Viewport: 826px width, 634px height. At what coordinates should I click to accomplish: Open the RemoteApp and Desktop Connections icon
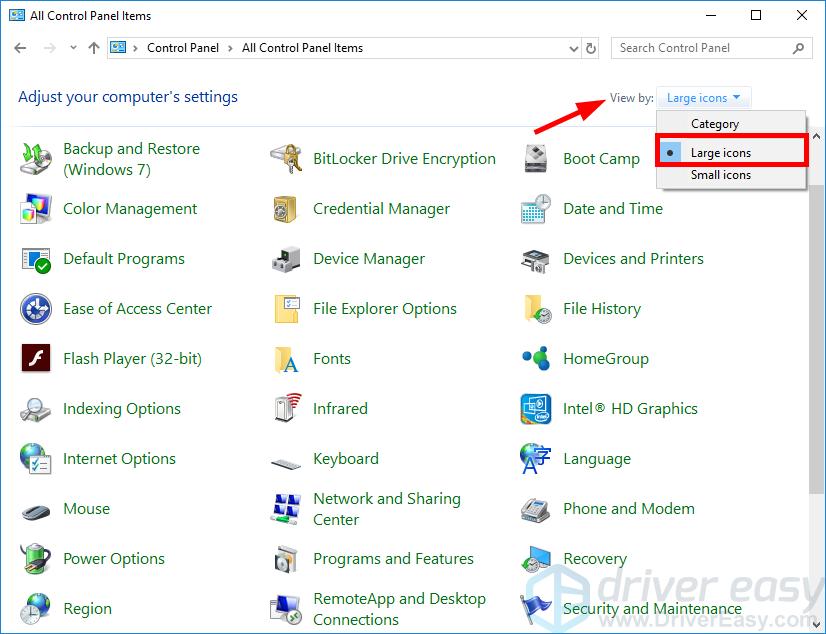[x=286, y=609]
